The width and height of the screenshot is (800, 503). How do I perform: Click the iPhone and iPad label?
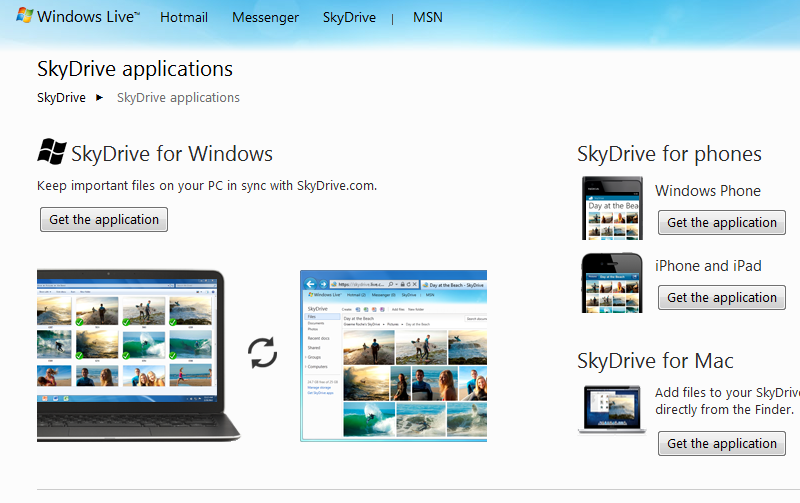coord(708,266)
